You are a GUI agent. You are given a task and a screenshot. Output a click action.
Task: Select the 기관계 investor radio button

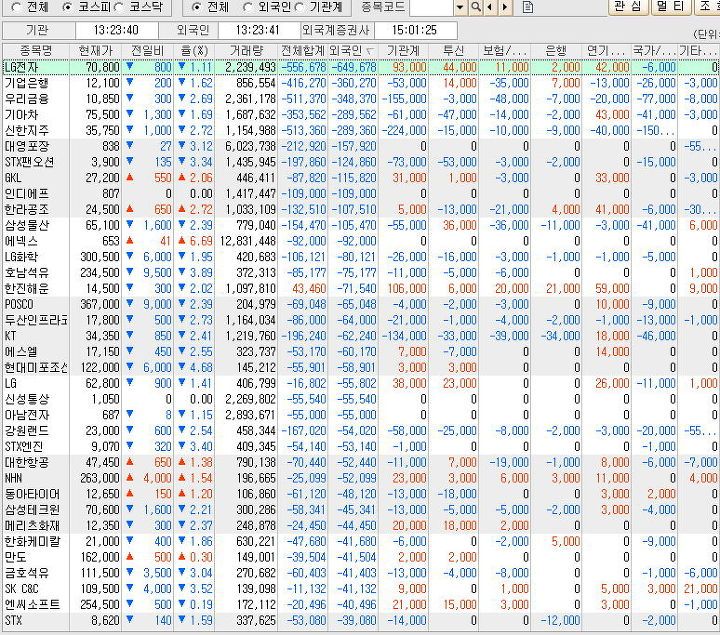pos(299,7)
